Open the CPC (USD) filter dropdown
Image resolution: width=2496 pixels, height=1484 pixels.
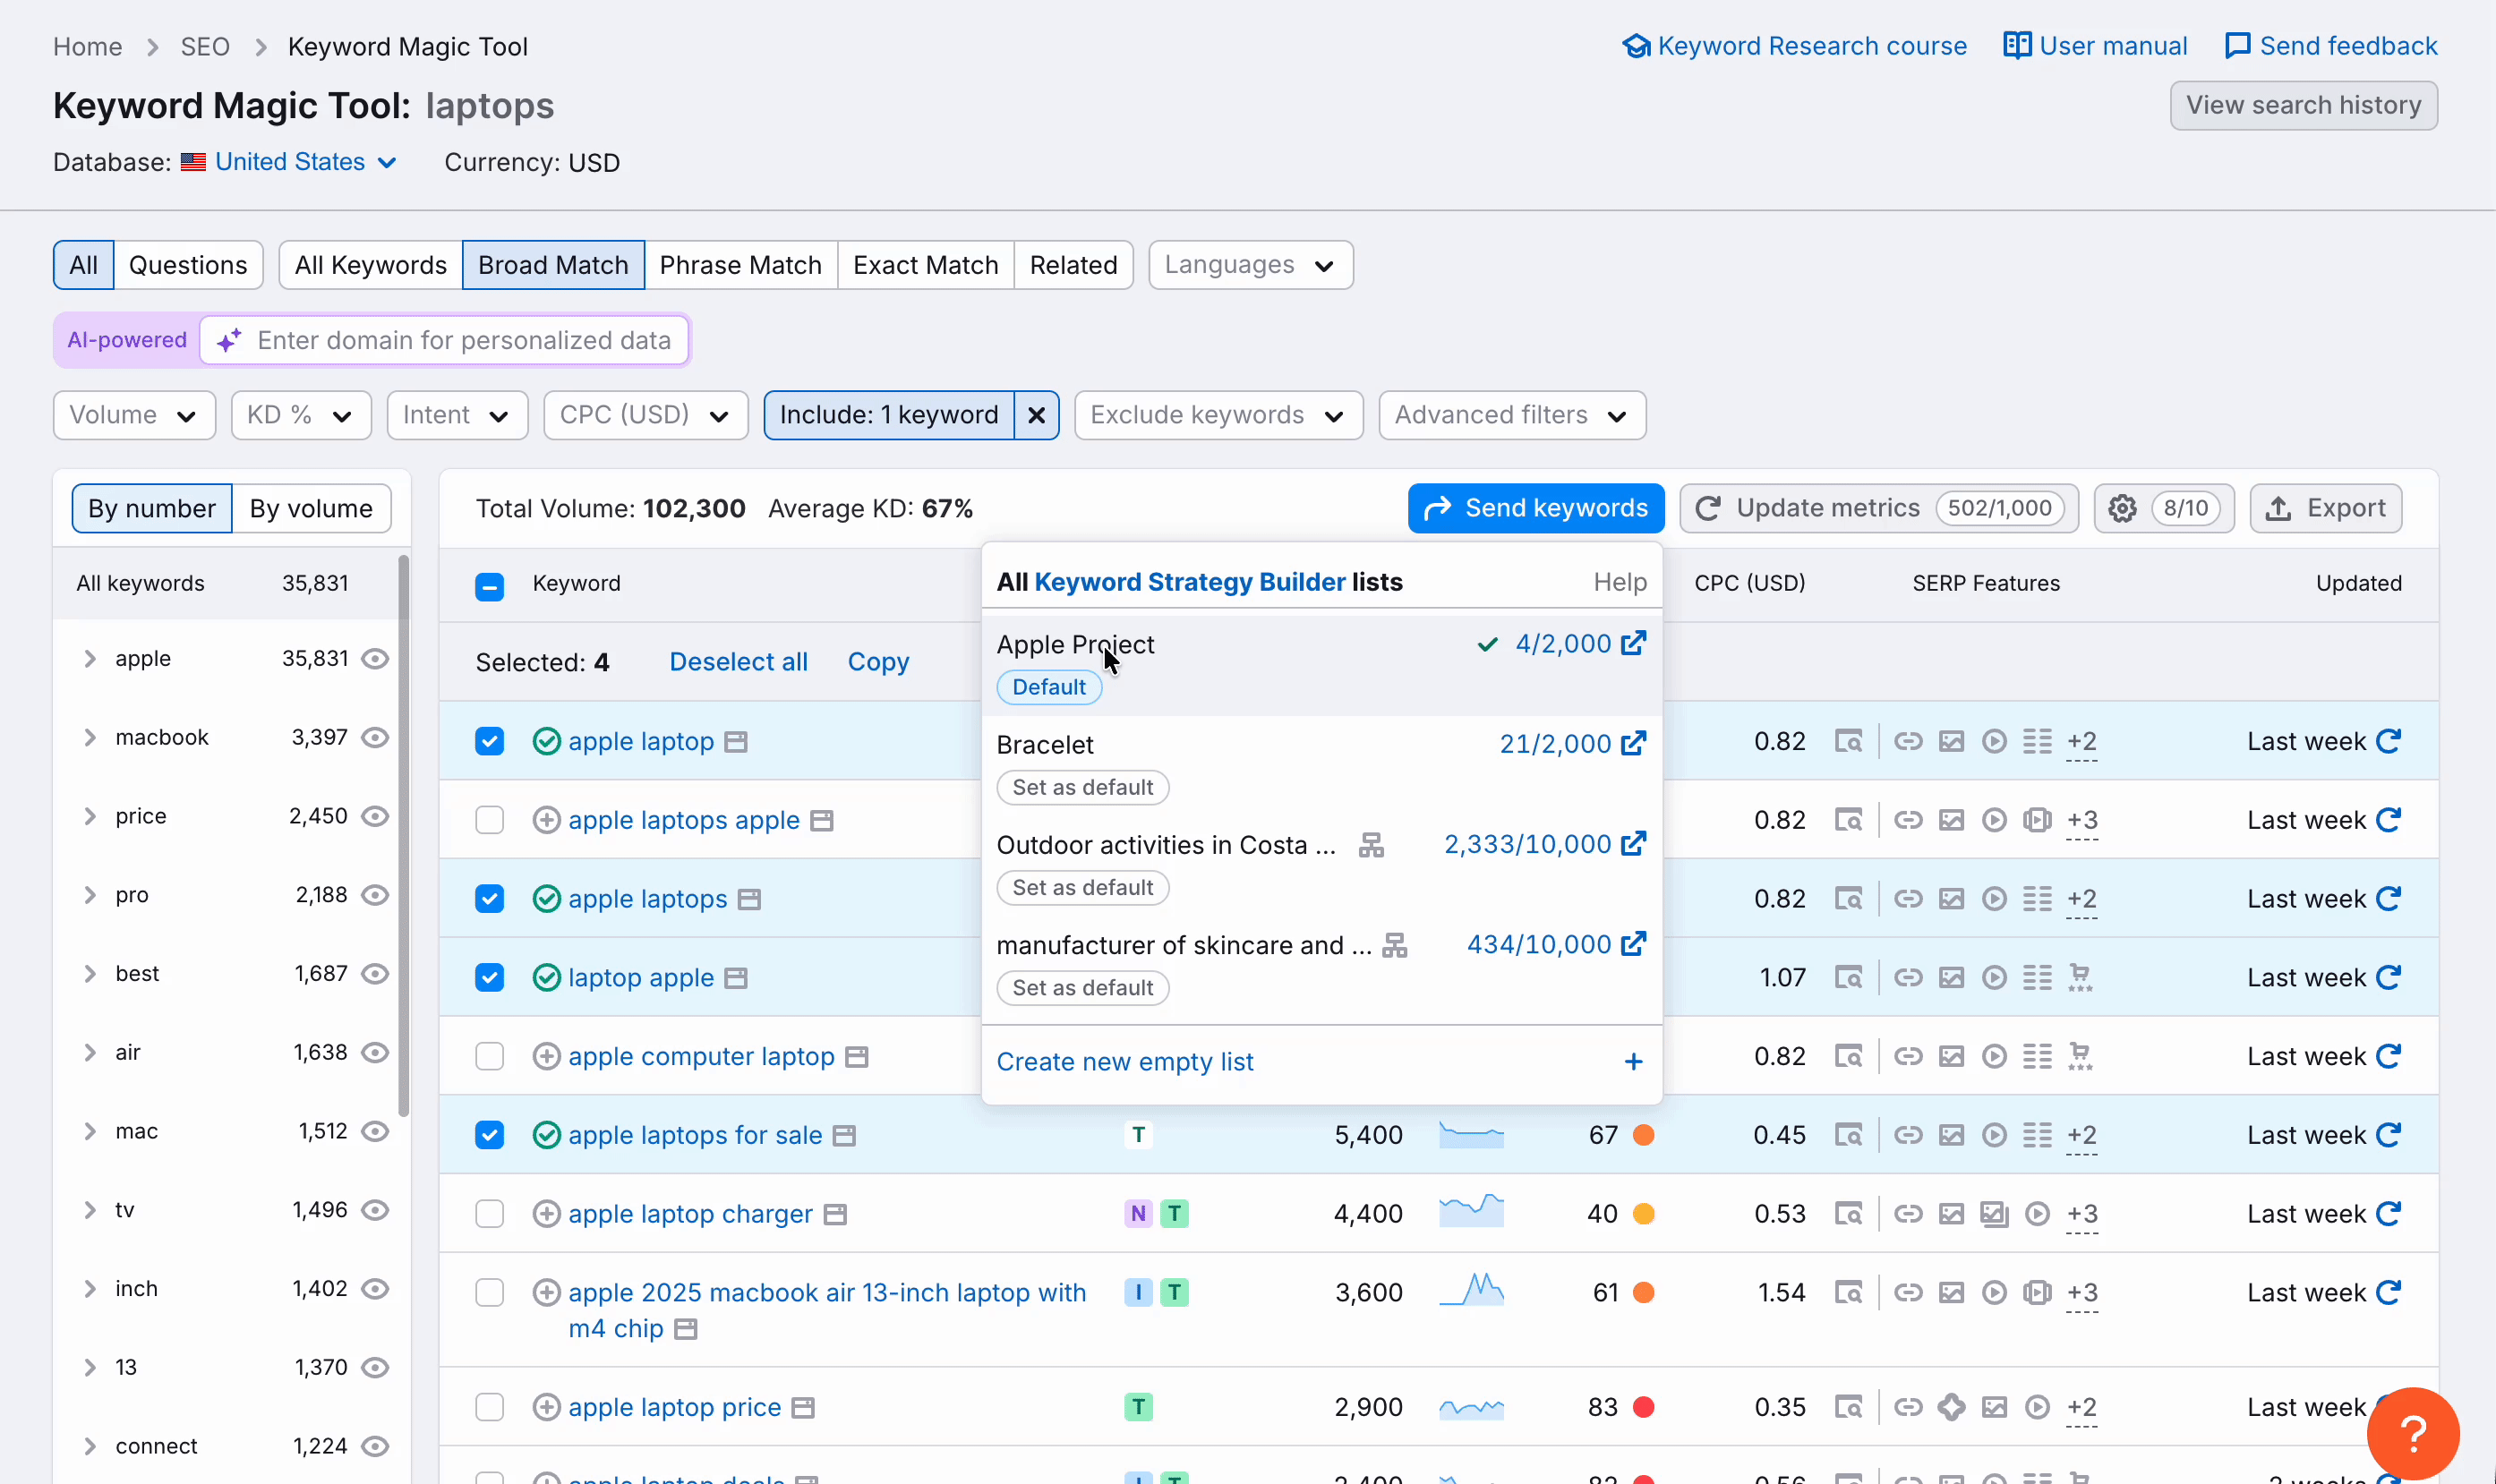coord(645,415)
